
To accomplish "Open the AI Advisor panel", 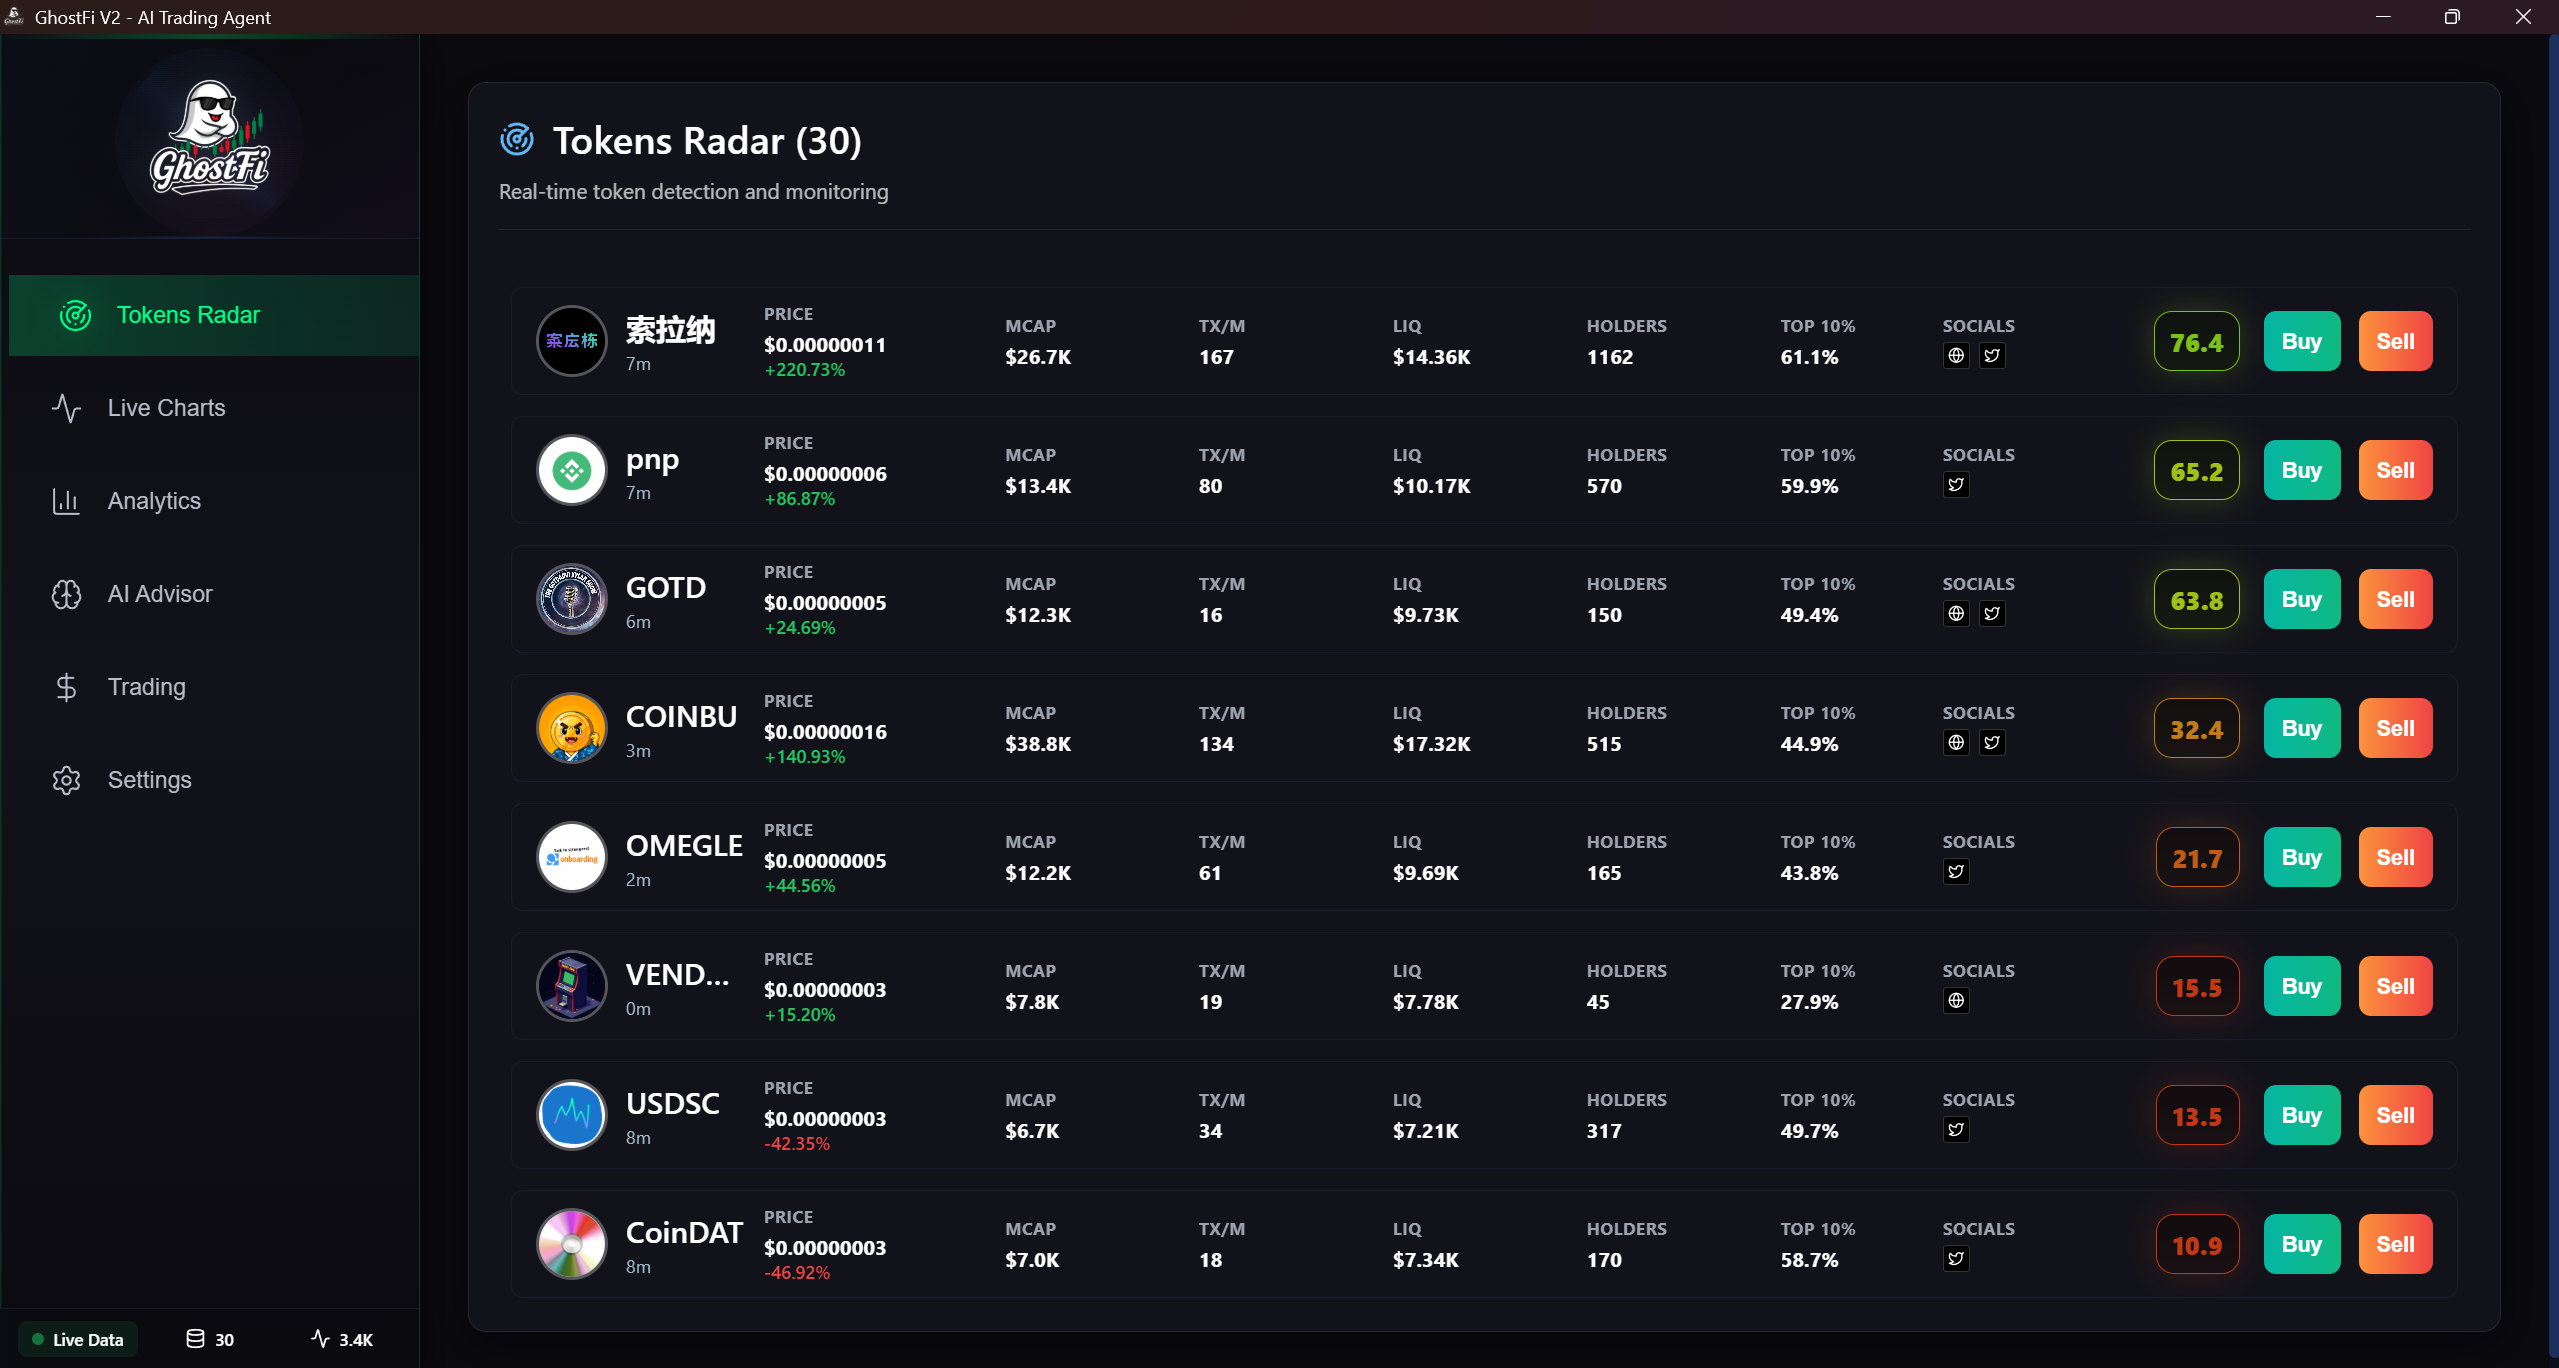I will (159, 593).
